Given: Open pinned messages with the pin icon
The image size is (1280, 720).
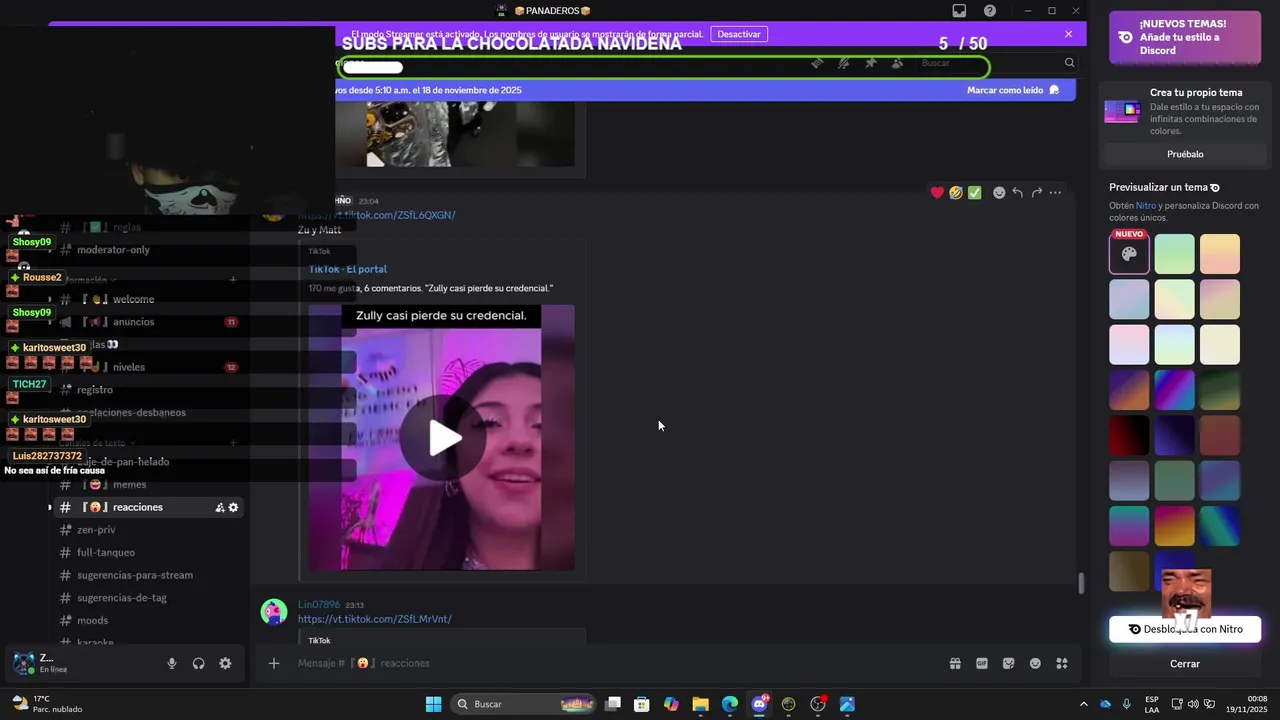Looking at the screenshot, I should coord(870,63).
